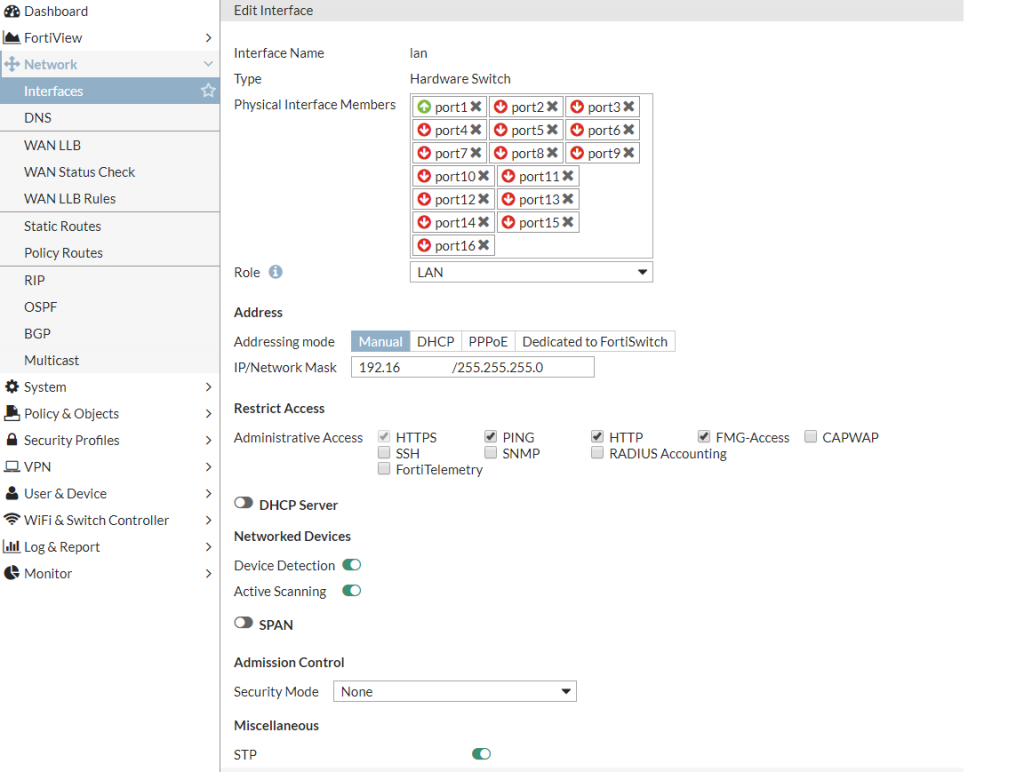The width and height of the screenshot is (1024, 772).
Task: Click the VPN lock icon
Action: pyautogui.click(x=13, y=467)
